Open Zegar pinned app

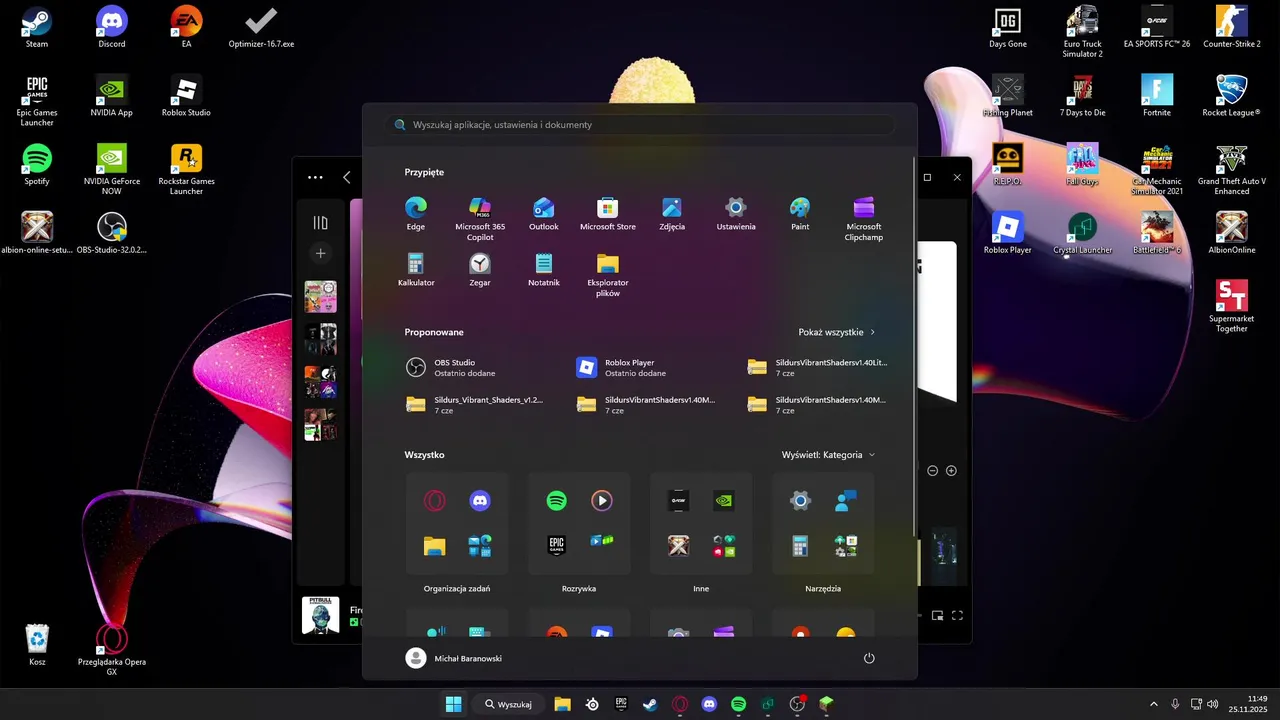tap(480, 270)
